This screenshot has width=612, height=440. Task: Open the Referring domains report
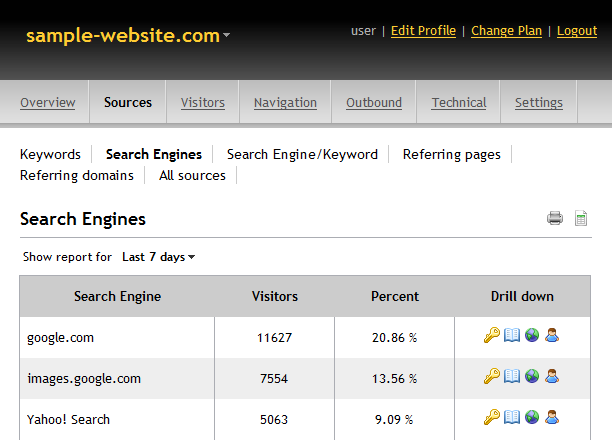tap(77, 175)
